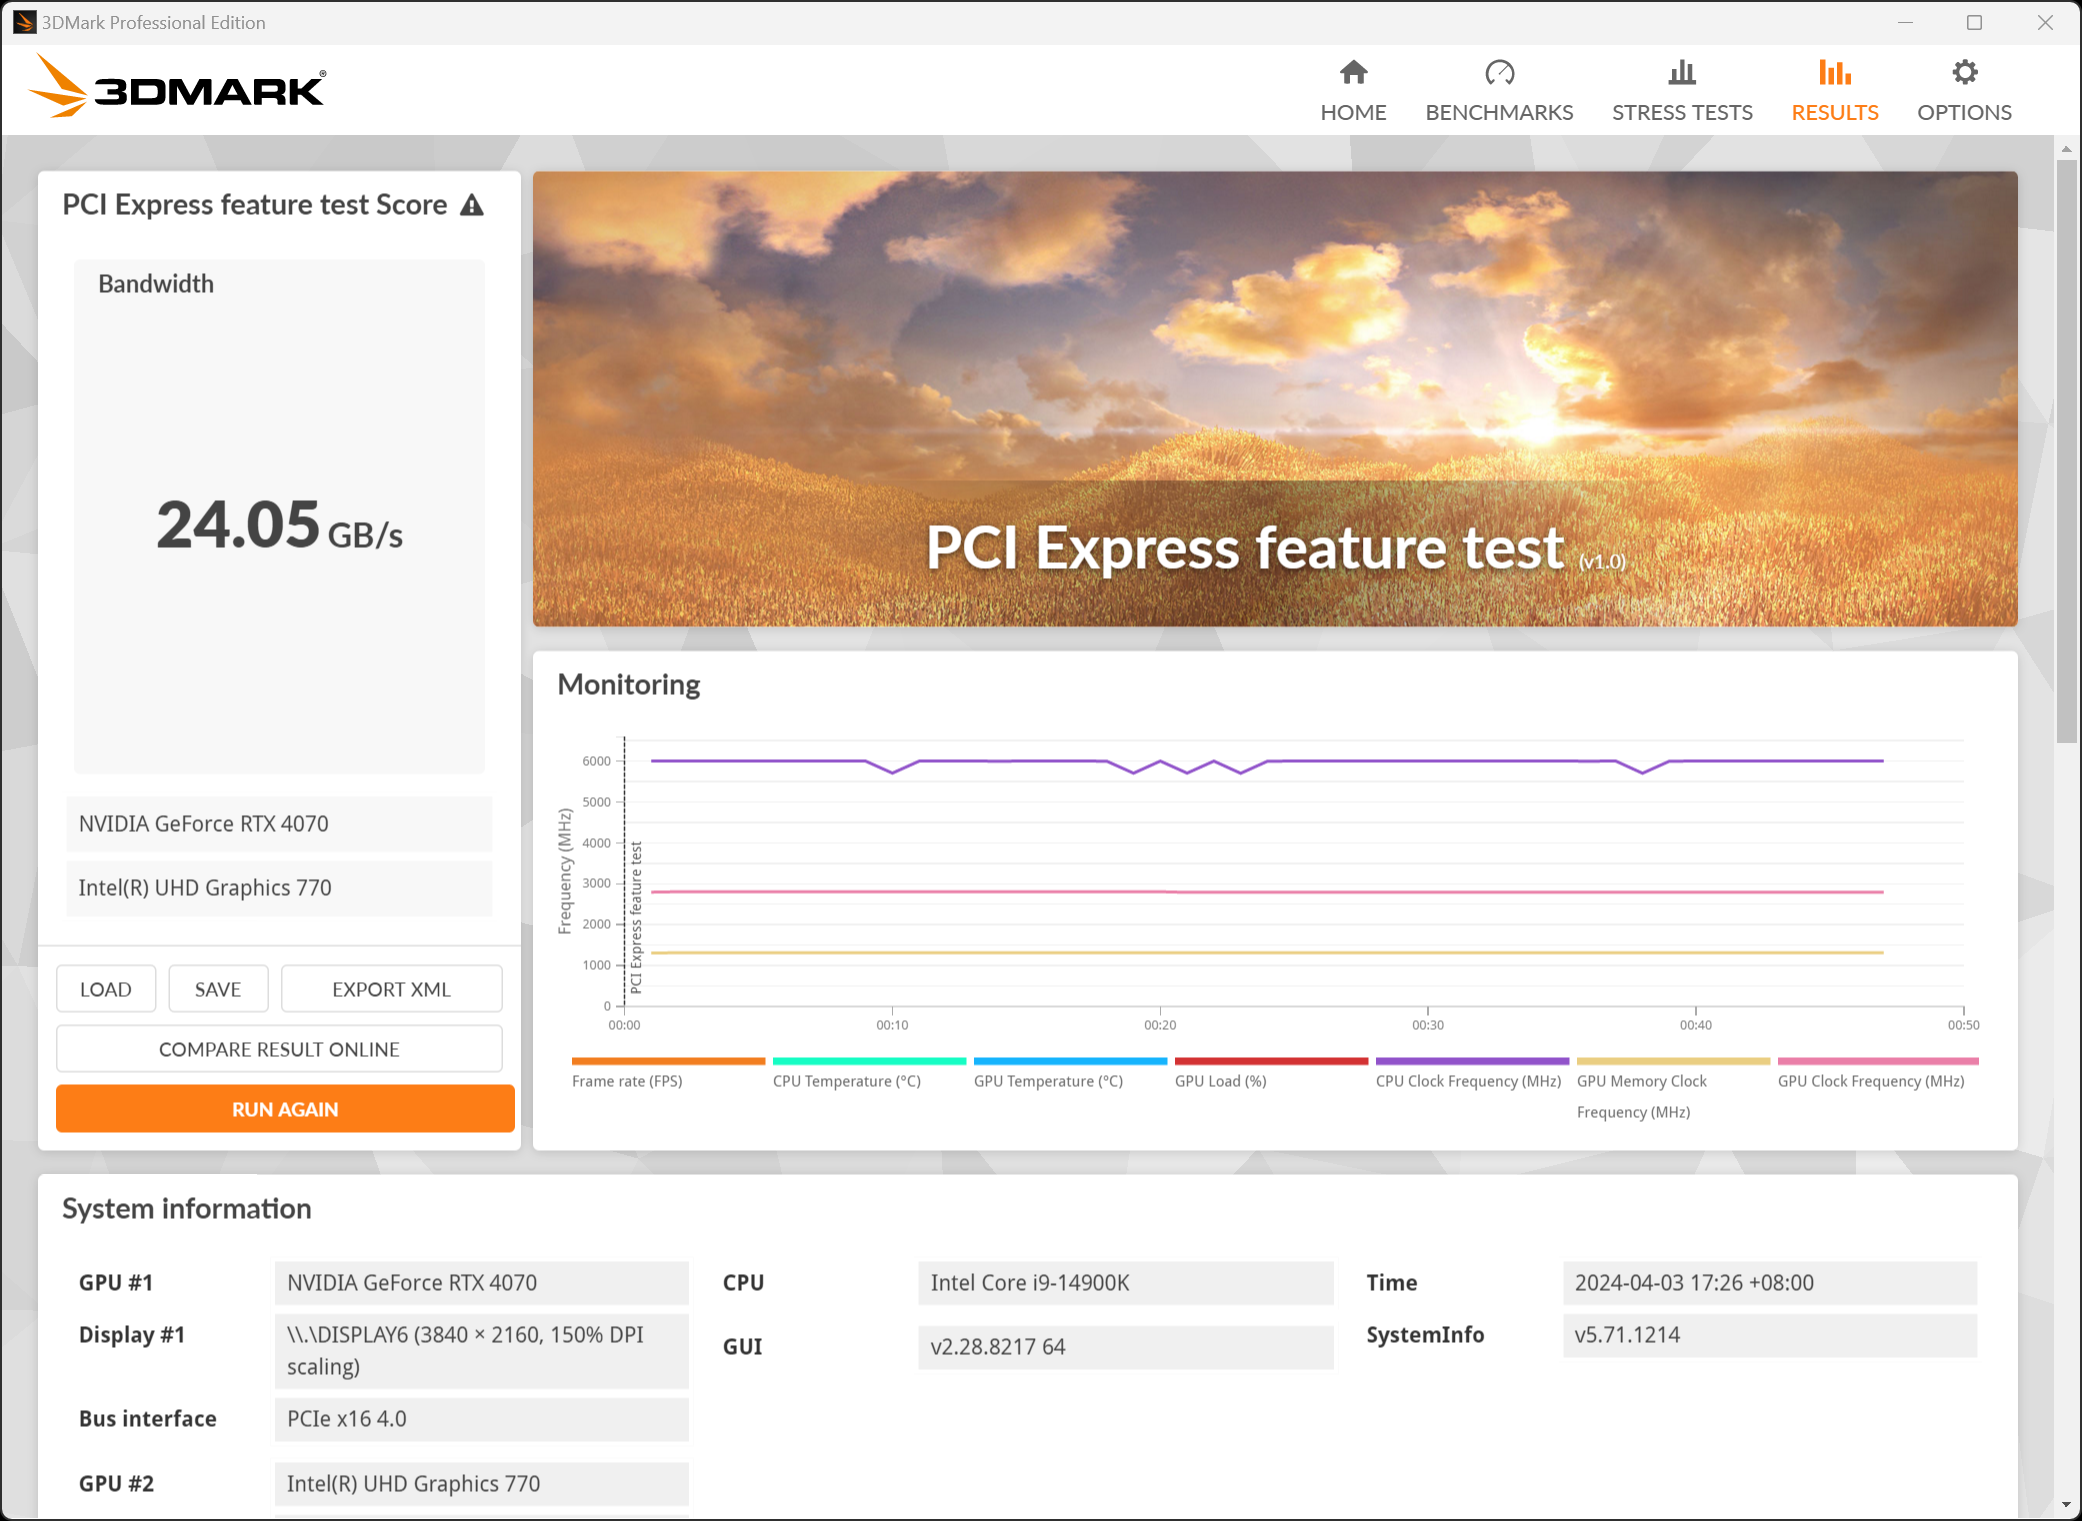Click the PCIe x16 4.0 bus interface value
This screenshot has height=1521, width=2082.
tap(481, 1419)
